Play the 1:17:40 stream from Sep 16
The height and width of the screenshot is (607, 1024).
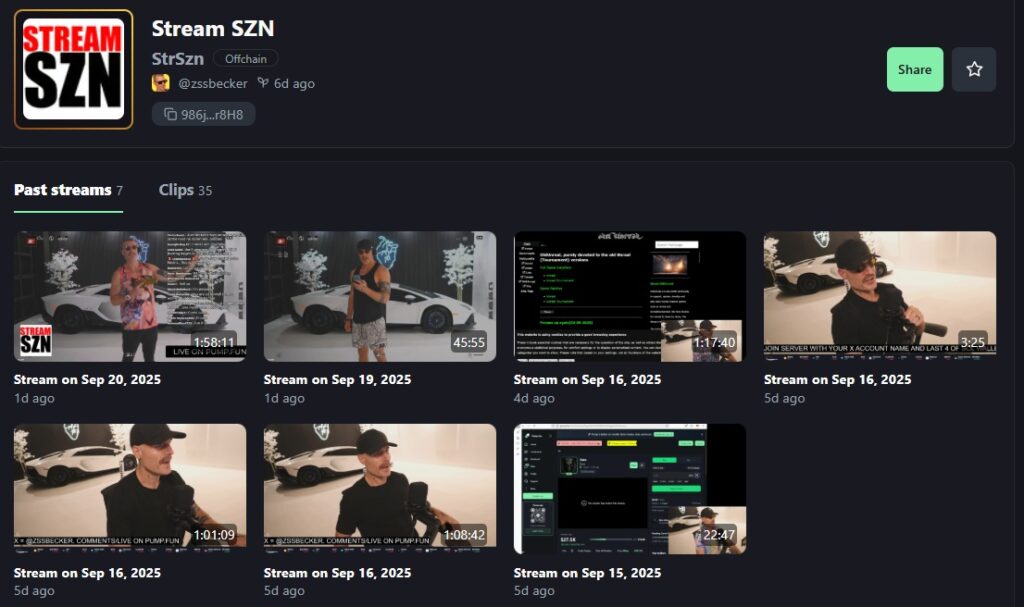pyautogui.click(x=630, y=296)
